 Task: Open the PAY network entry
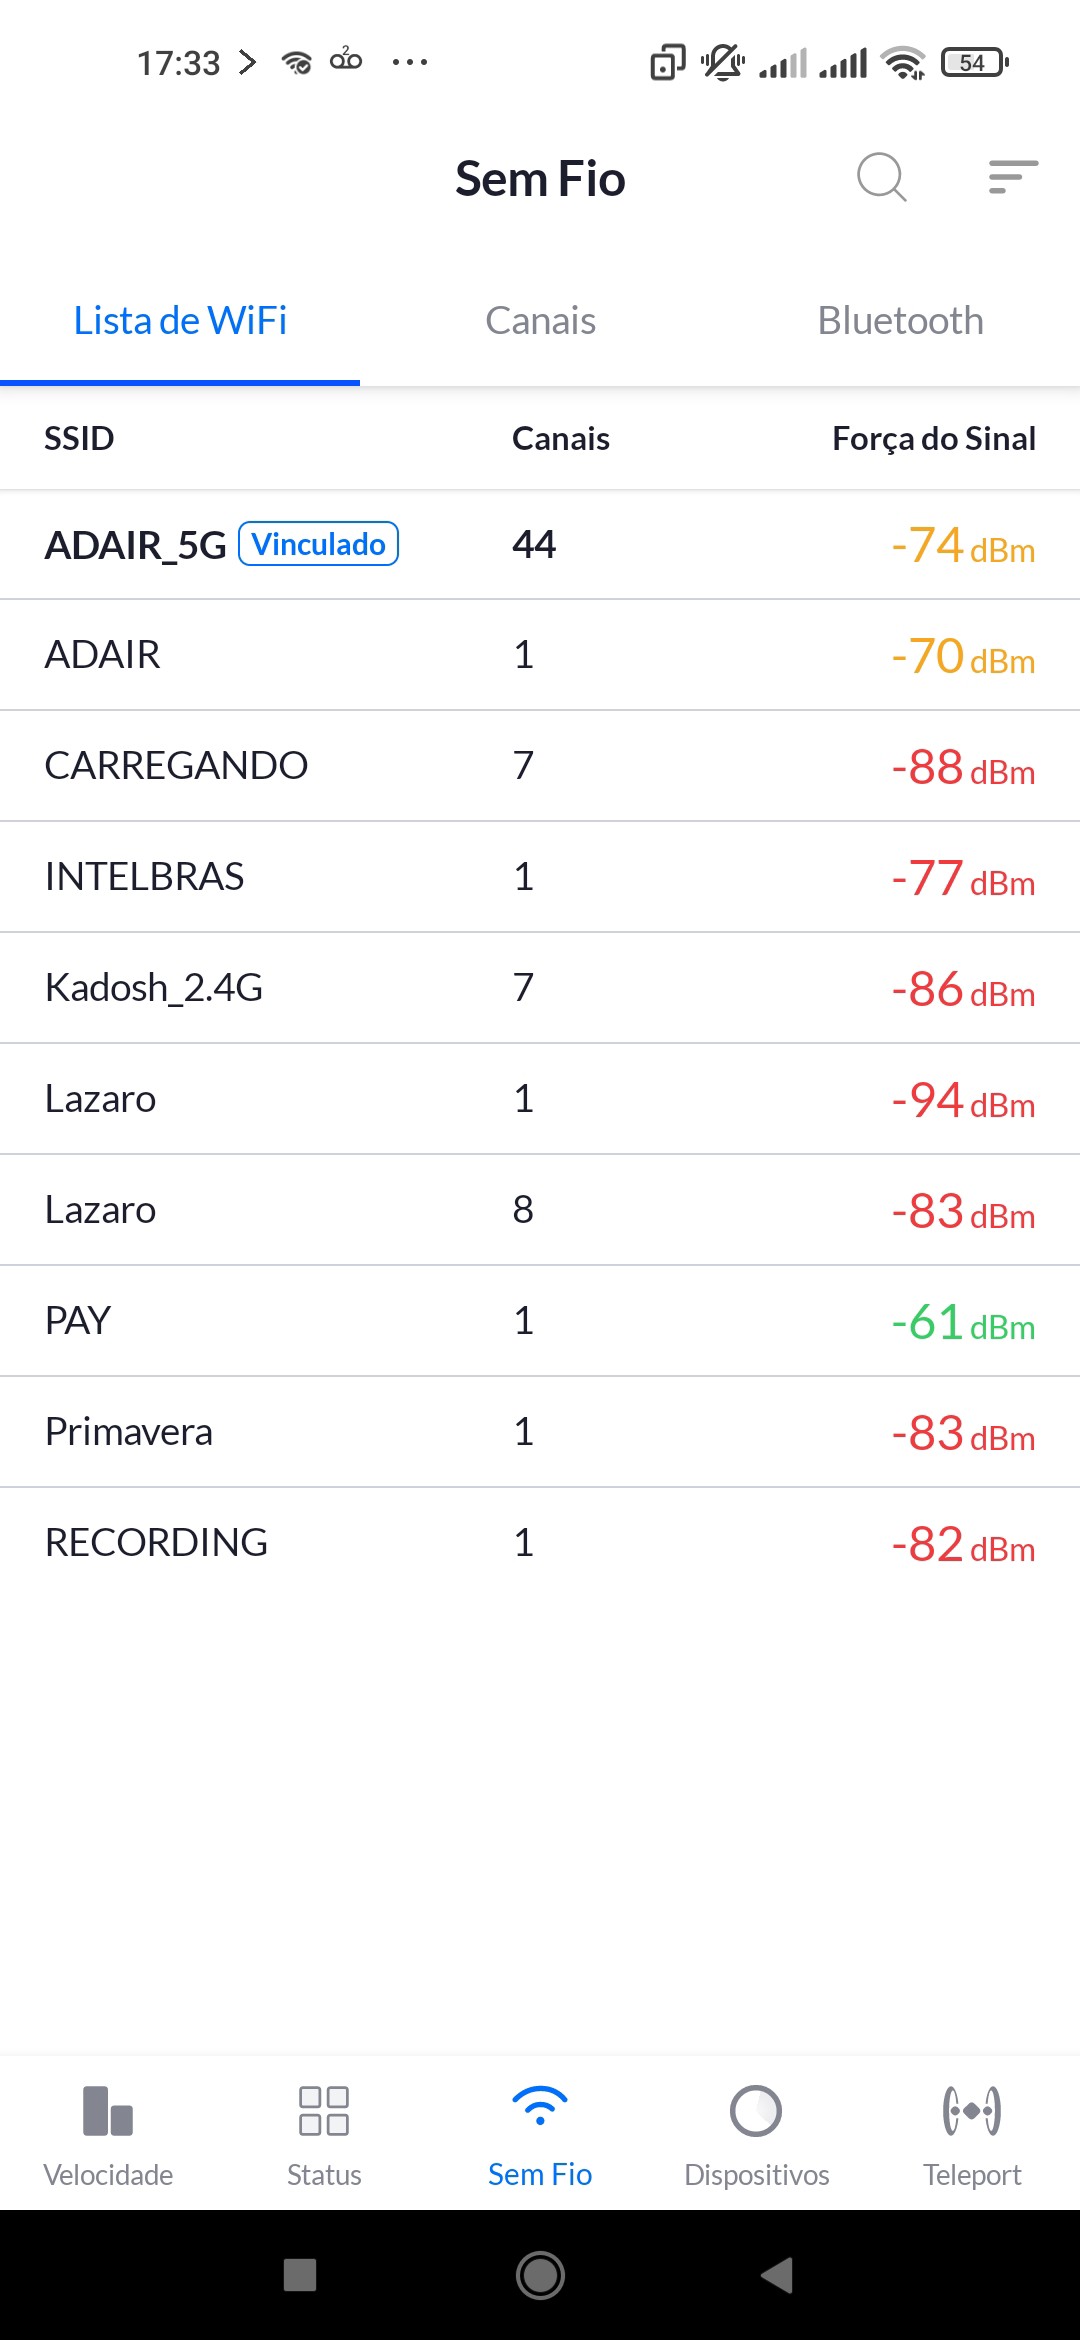(x=540, y=1321)
